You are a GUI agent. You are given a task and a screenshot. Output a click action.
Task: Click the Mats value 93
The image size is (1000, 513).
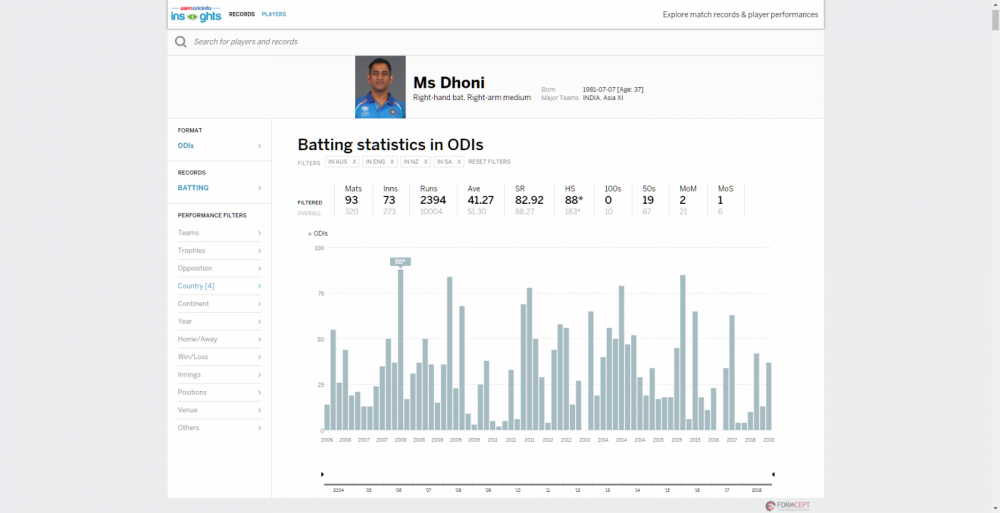coord(351,200)
